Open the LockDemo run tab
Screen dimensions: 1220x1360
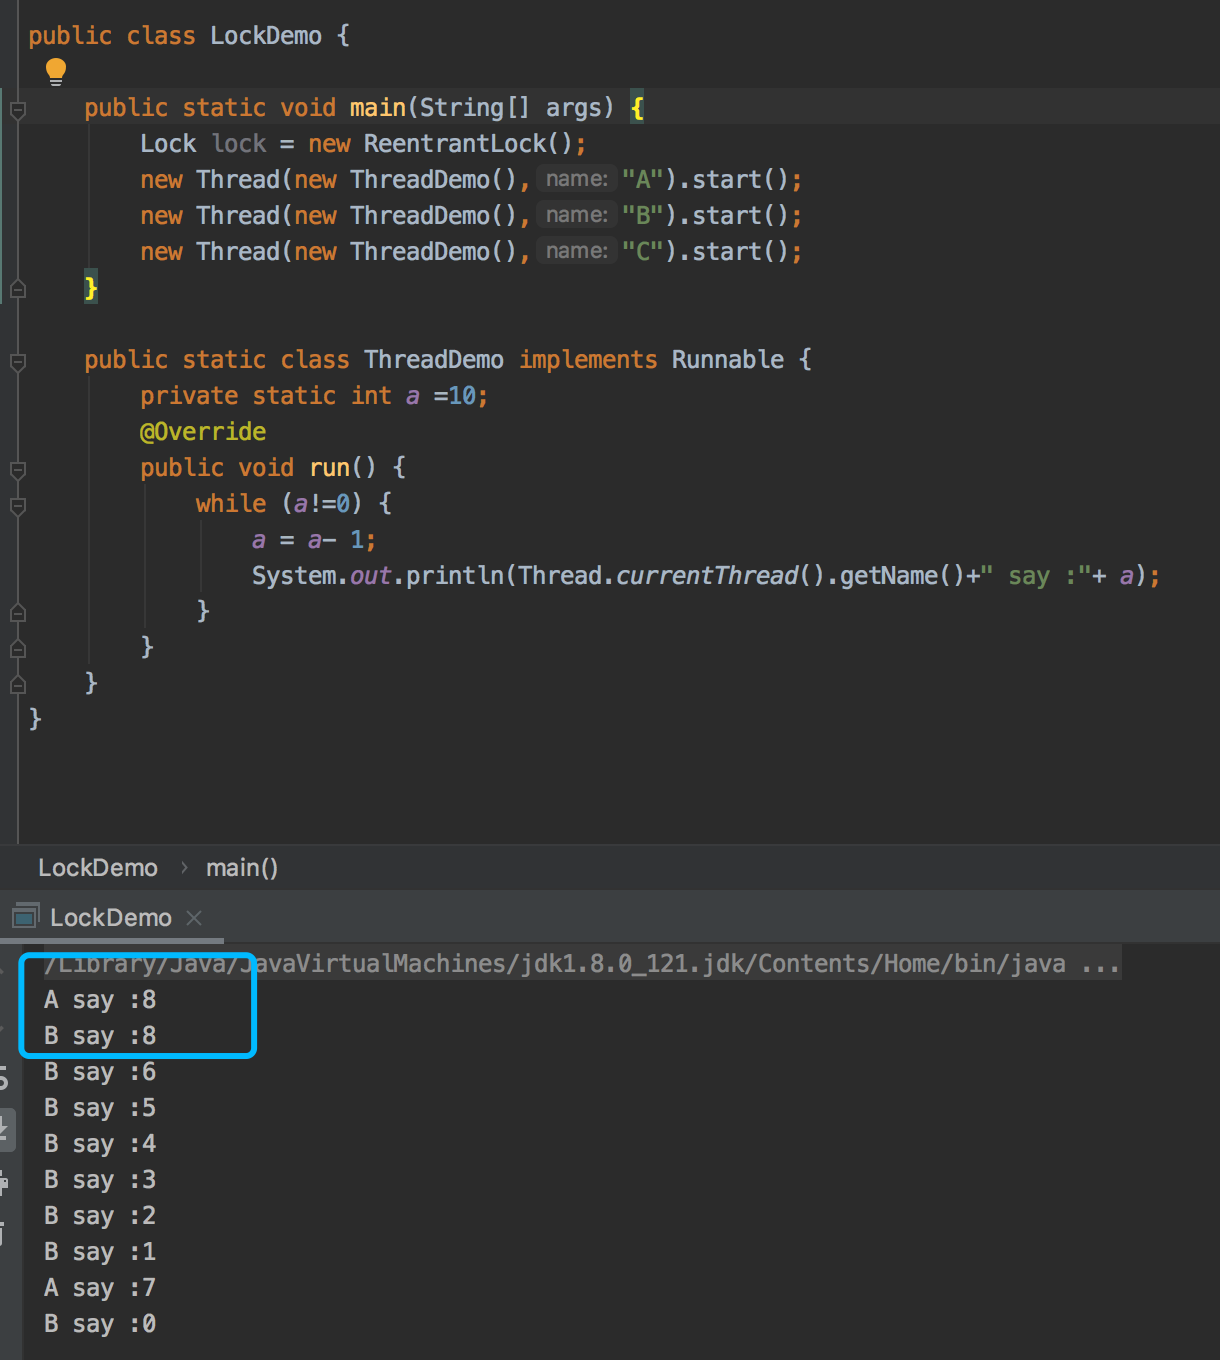[111, 918]
